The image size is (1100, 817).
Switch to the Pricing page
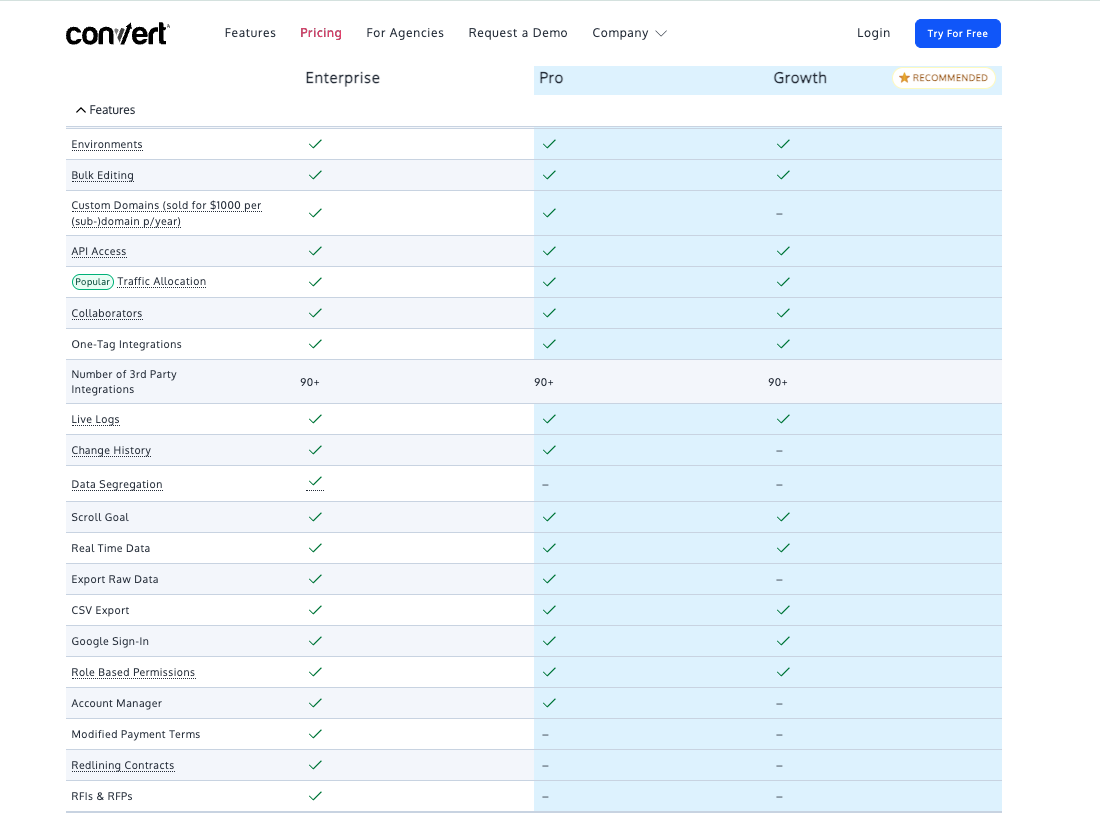point(321,32)
